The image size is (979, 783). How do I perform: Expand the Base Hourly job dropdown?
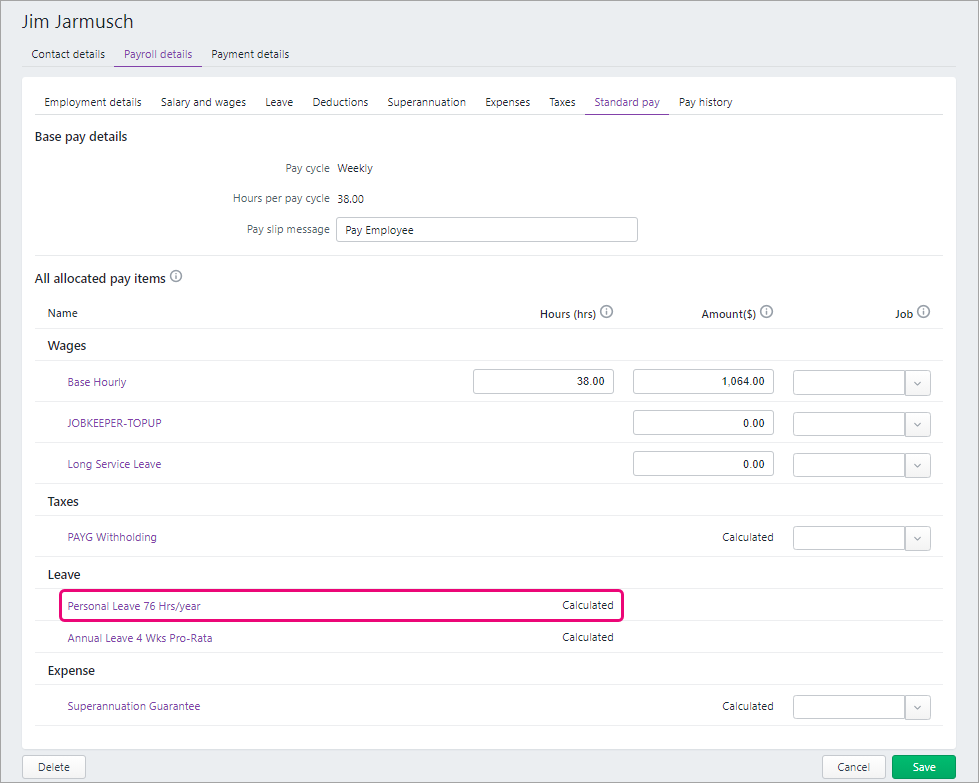pos(918,383)
